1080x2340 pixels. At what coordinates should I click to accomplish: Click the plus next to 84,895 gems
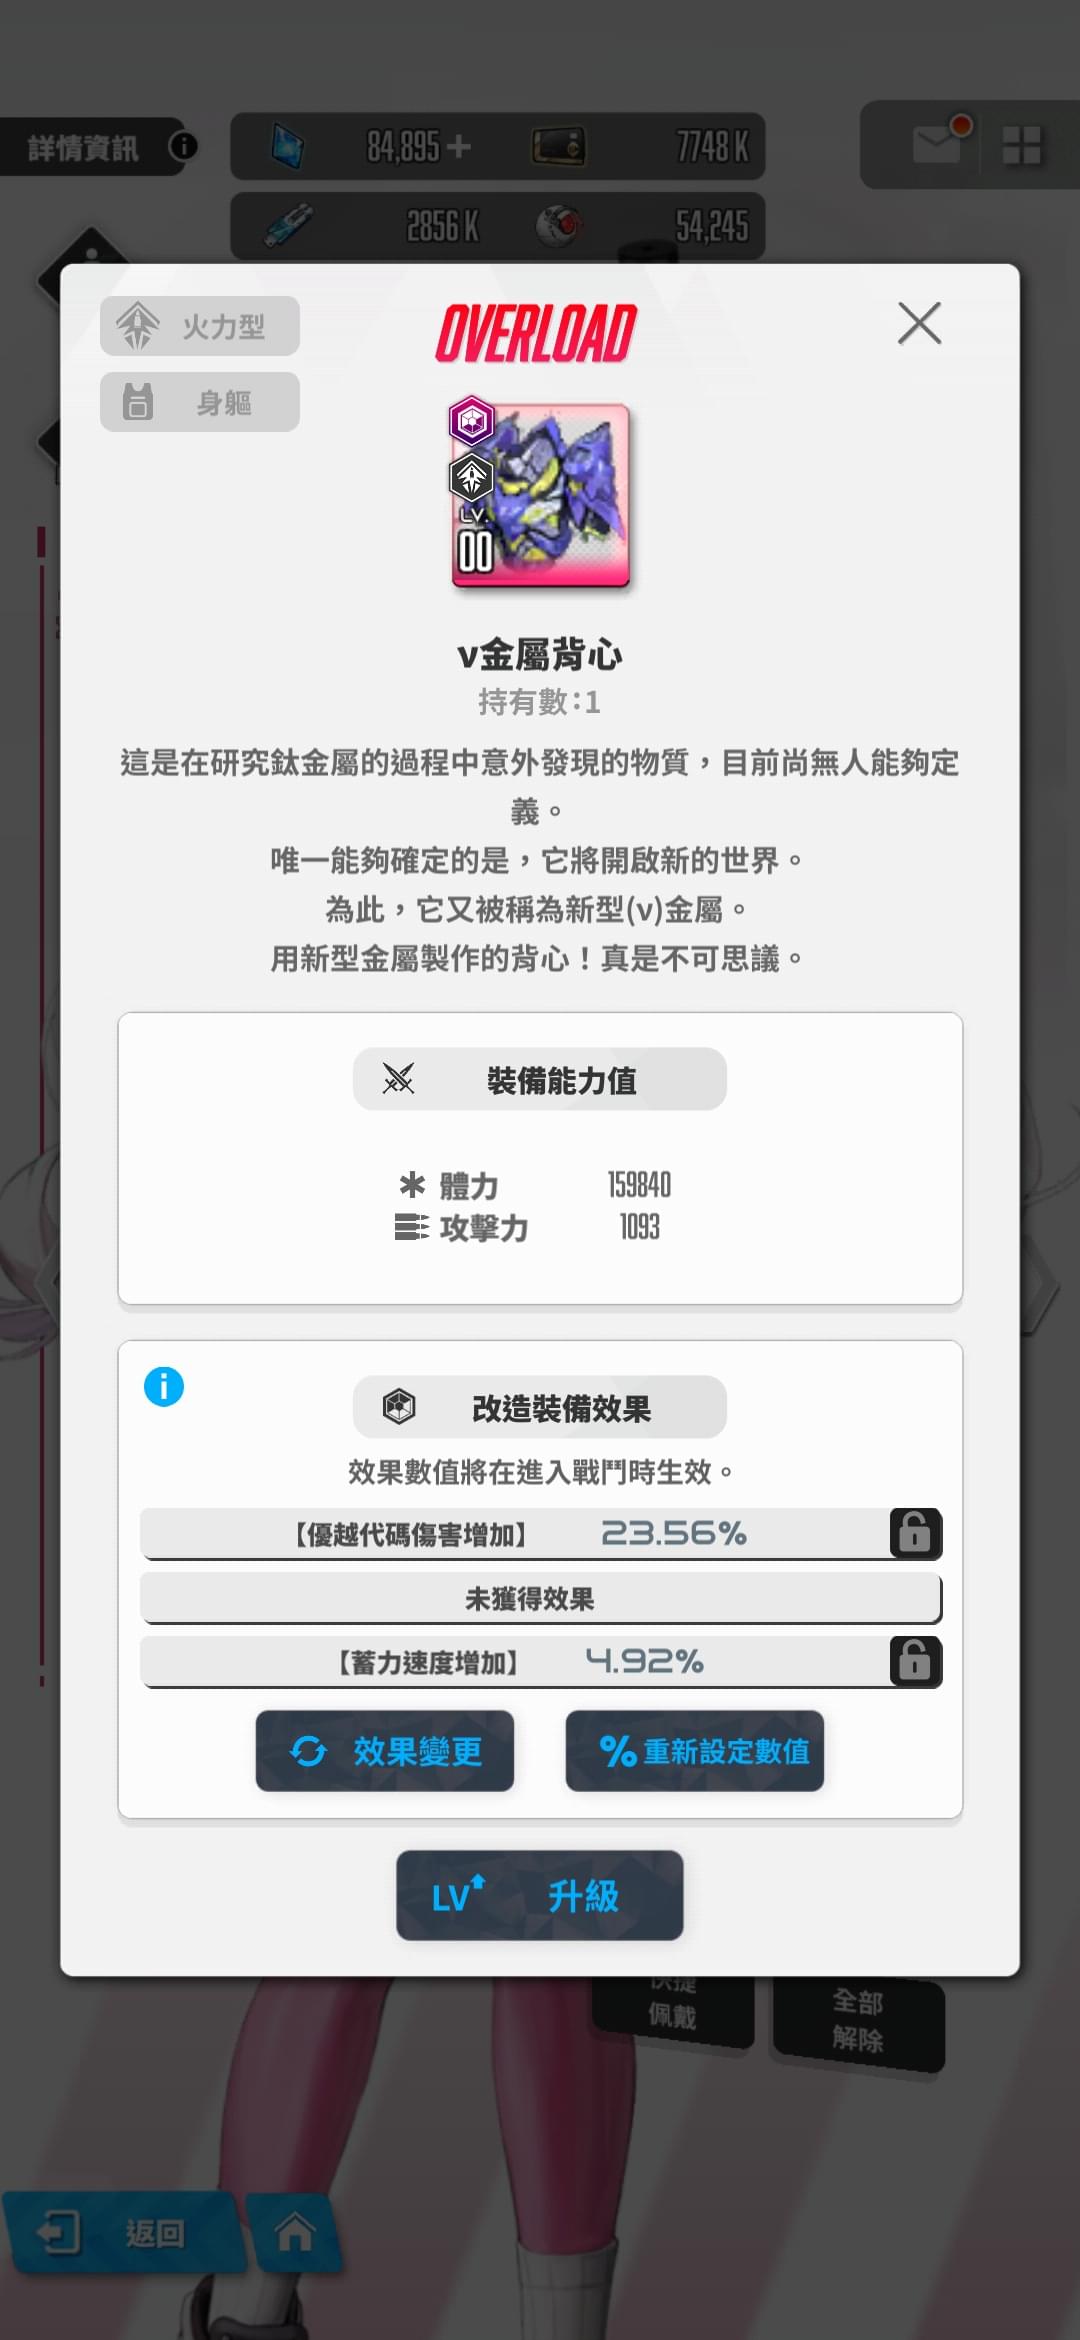[x=459, y=147]
